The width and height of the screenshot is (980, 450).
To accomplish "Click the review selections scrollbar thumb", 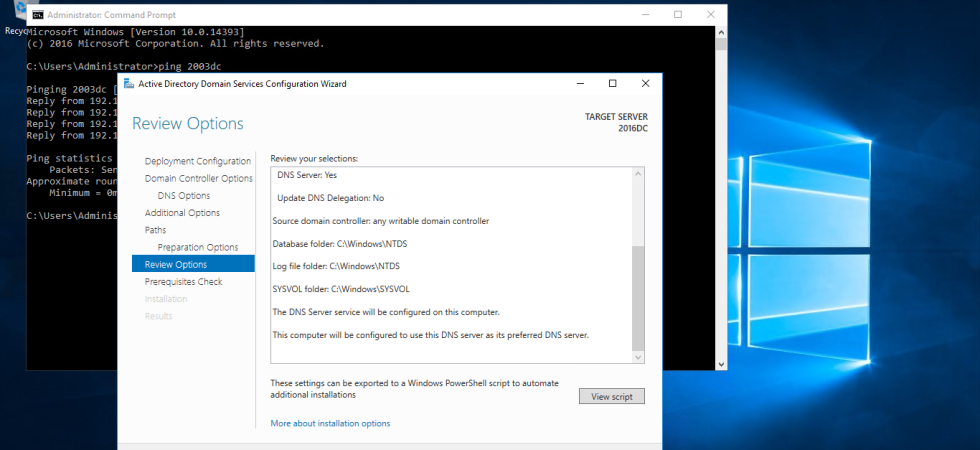I will tap(638, 298).
